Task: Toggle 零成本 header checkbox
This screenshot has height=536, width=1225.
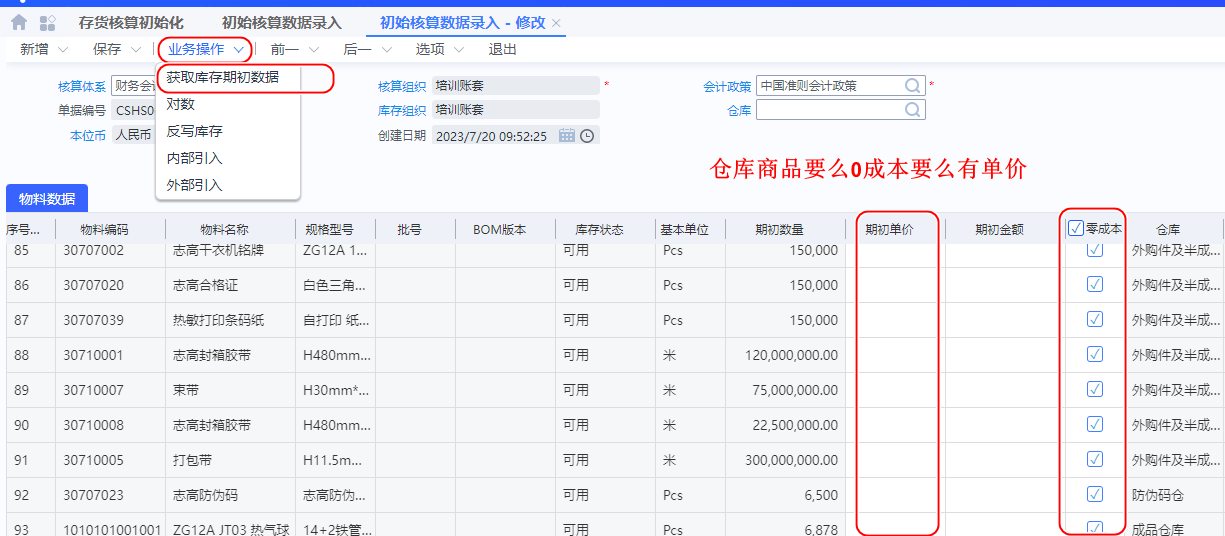Action: (x=1075, y=229)
